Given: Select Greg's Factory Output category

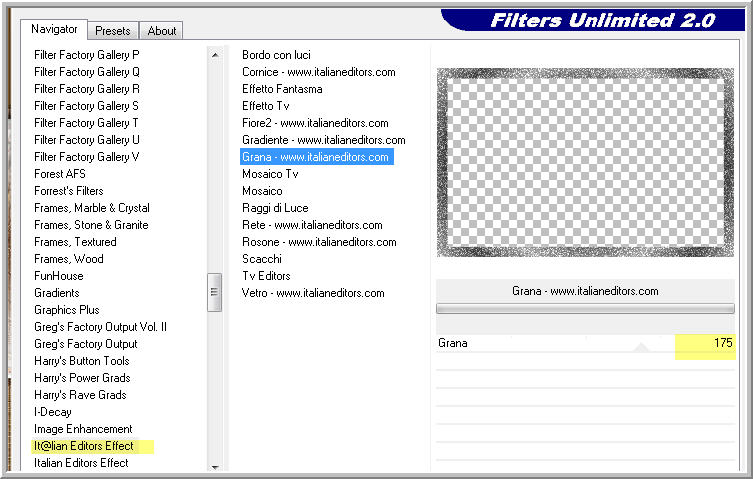Looking at the screenshot, I should tap(86, 344).
